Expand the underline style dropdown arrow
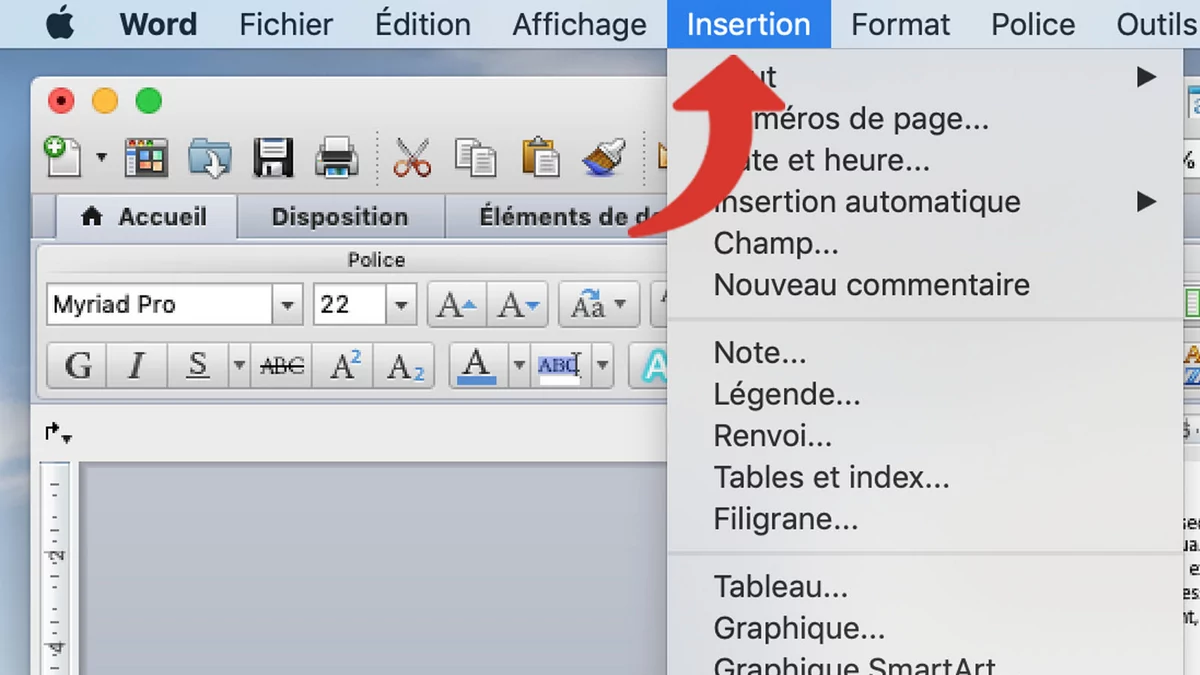This screenshot has height=675, width=1200. [x=239, y=366]
